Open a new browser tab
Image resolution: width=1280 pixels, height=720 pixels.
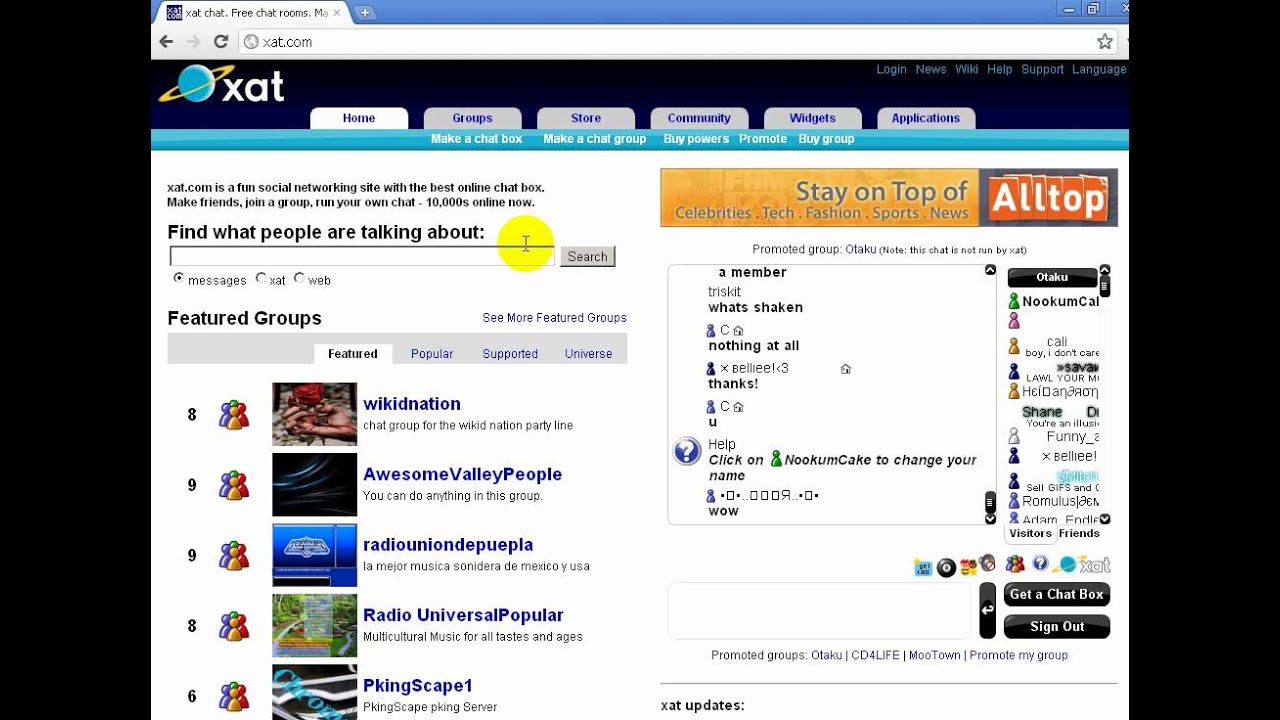tap(365, 13)
